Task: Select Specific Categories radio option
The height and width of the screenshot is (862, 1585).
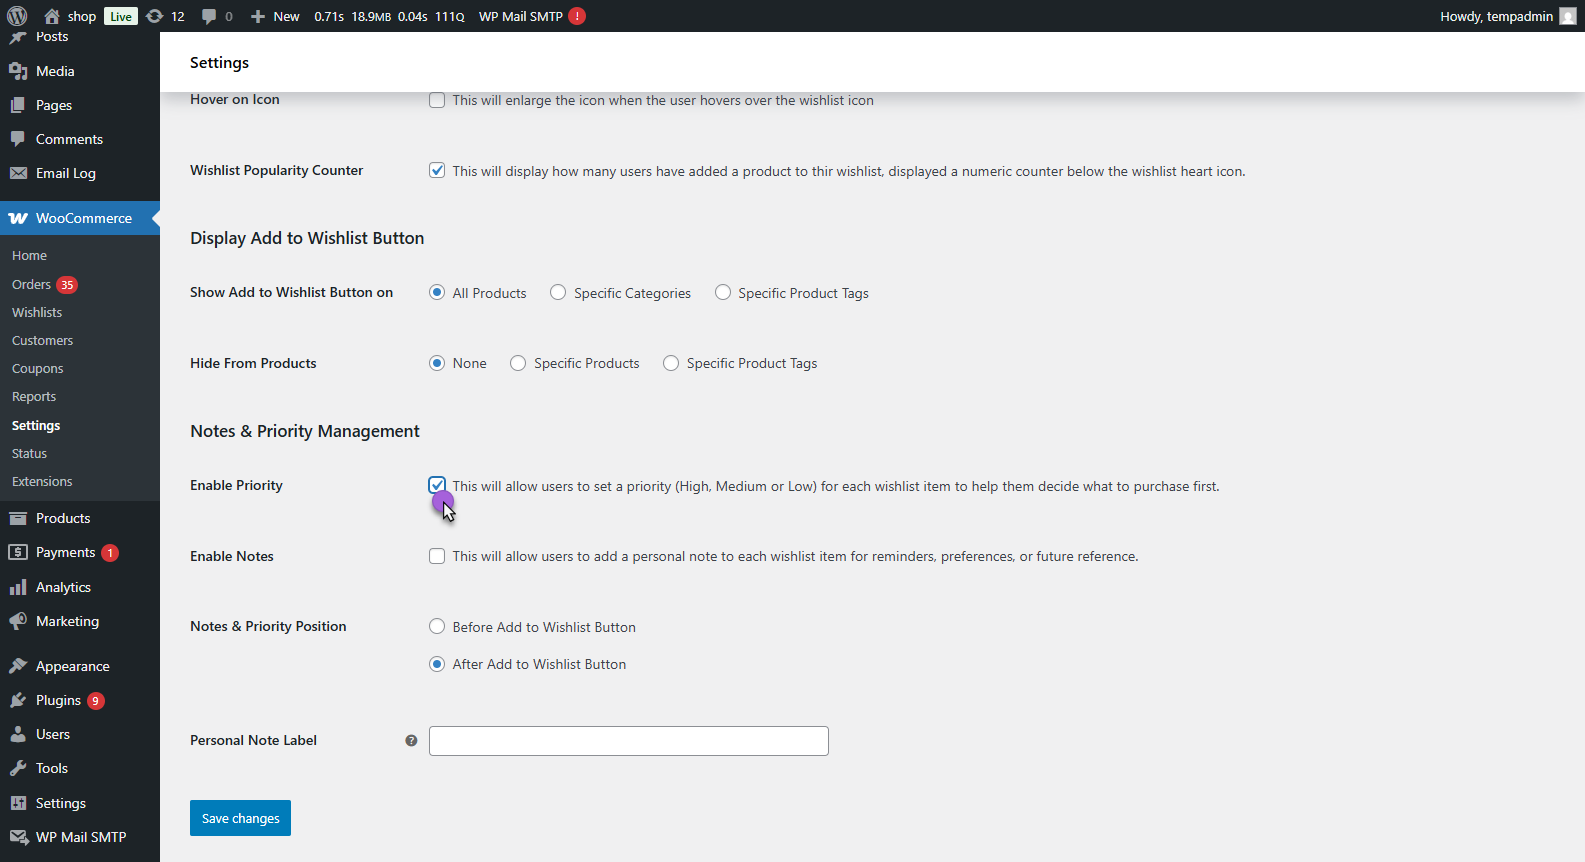Action: 558,293
